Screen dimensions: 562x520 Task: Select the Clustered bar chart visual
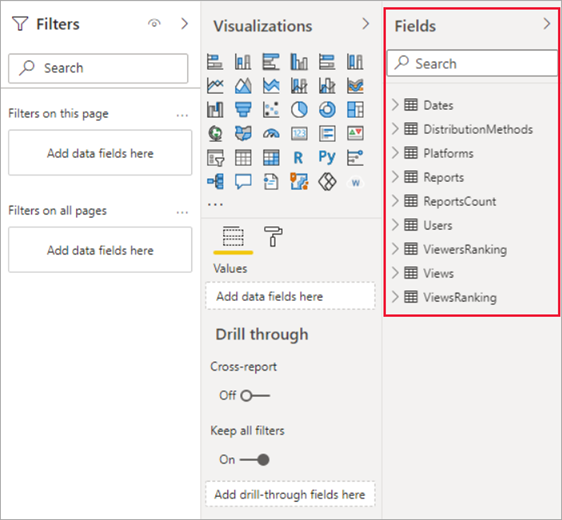[x=271, y=61]
